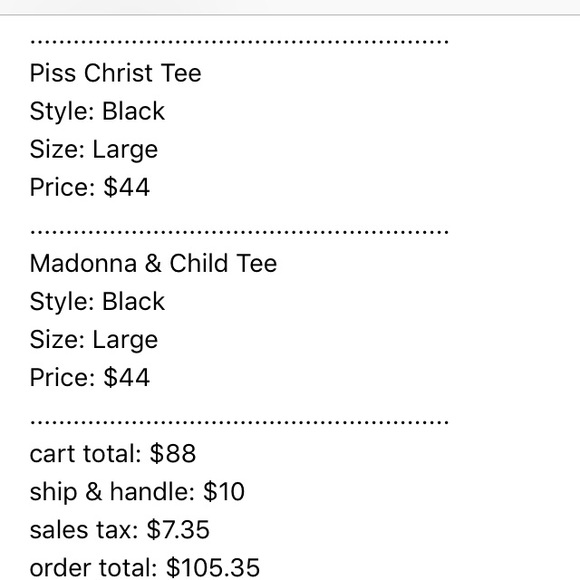
Task: Click Style: Black under Madonna & Child Tee
Action: [97, 301]
